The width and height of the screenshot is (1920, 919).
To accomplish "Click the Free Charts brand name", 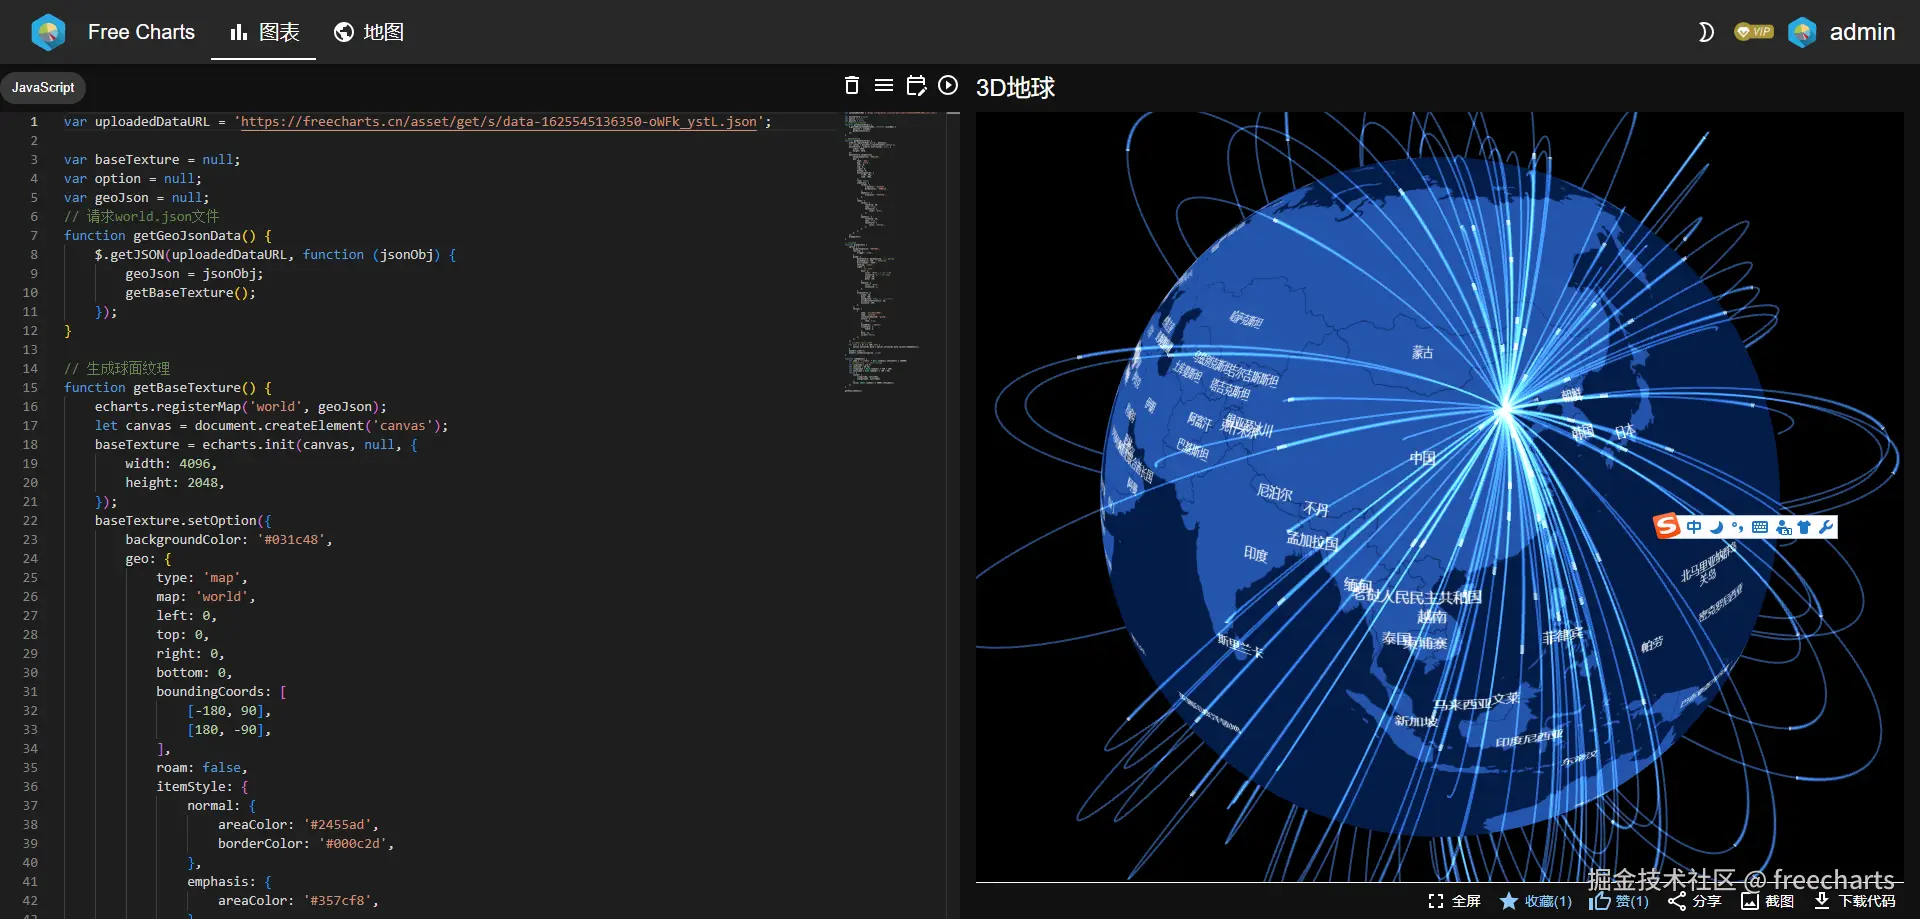I will (141, 32).
